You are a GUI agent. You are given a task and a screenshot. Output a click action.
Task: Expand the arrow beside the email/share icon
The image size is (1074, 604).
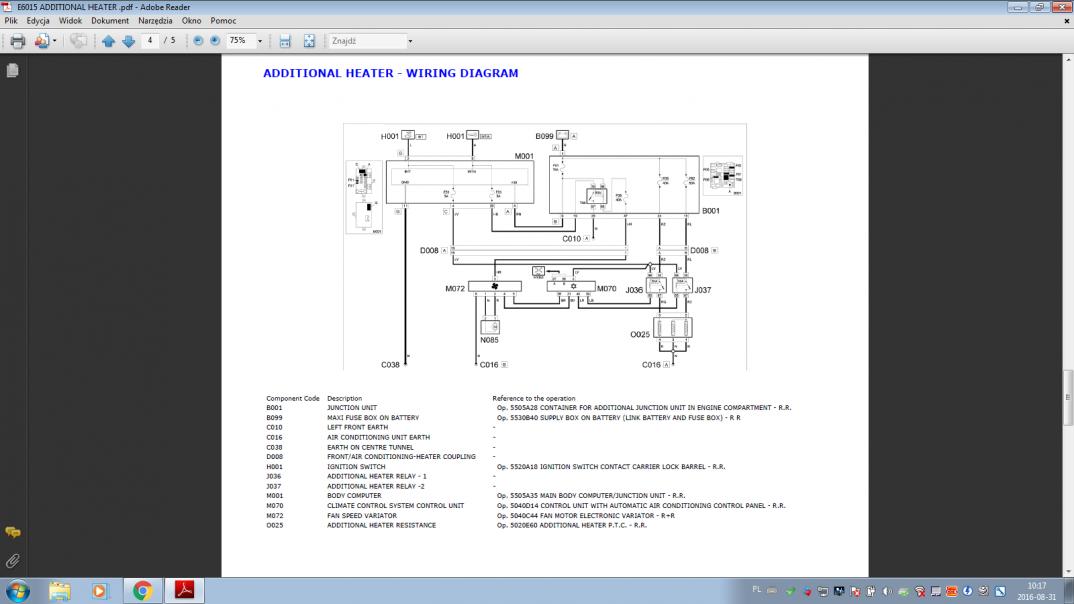click(x=55, y=41)
